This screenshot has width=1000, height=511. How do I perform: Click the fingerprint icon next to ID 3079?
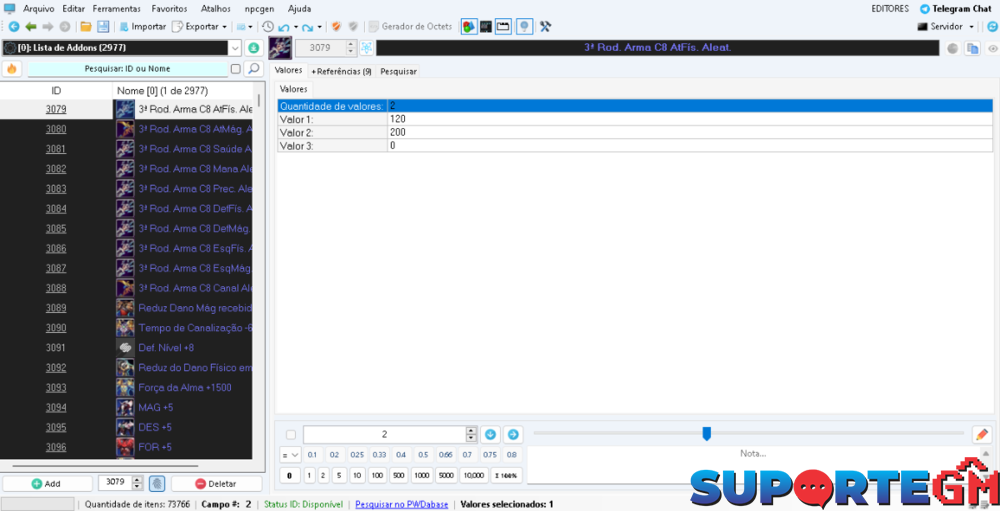[157, 483]
